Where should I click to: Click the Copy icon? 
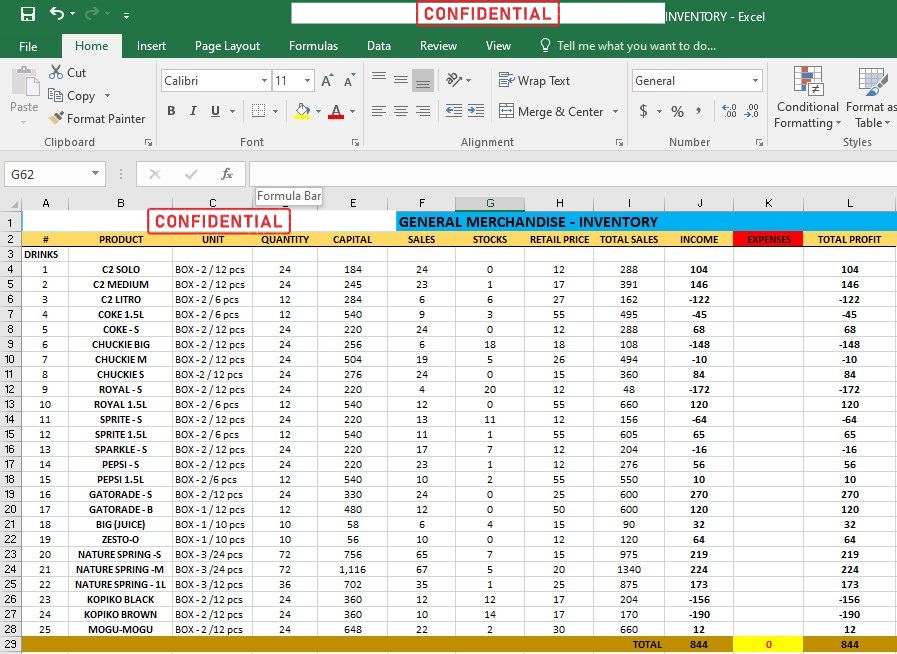click(x=55, y=95)
